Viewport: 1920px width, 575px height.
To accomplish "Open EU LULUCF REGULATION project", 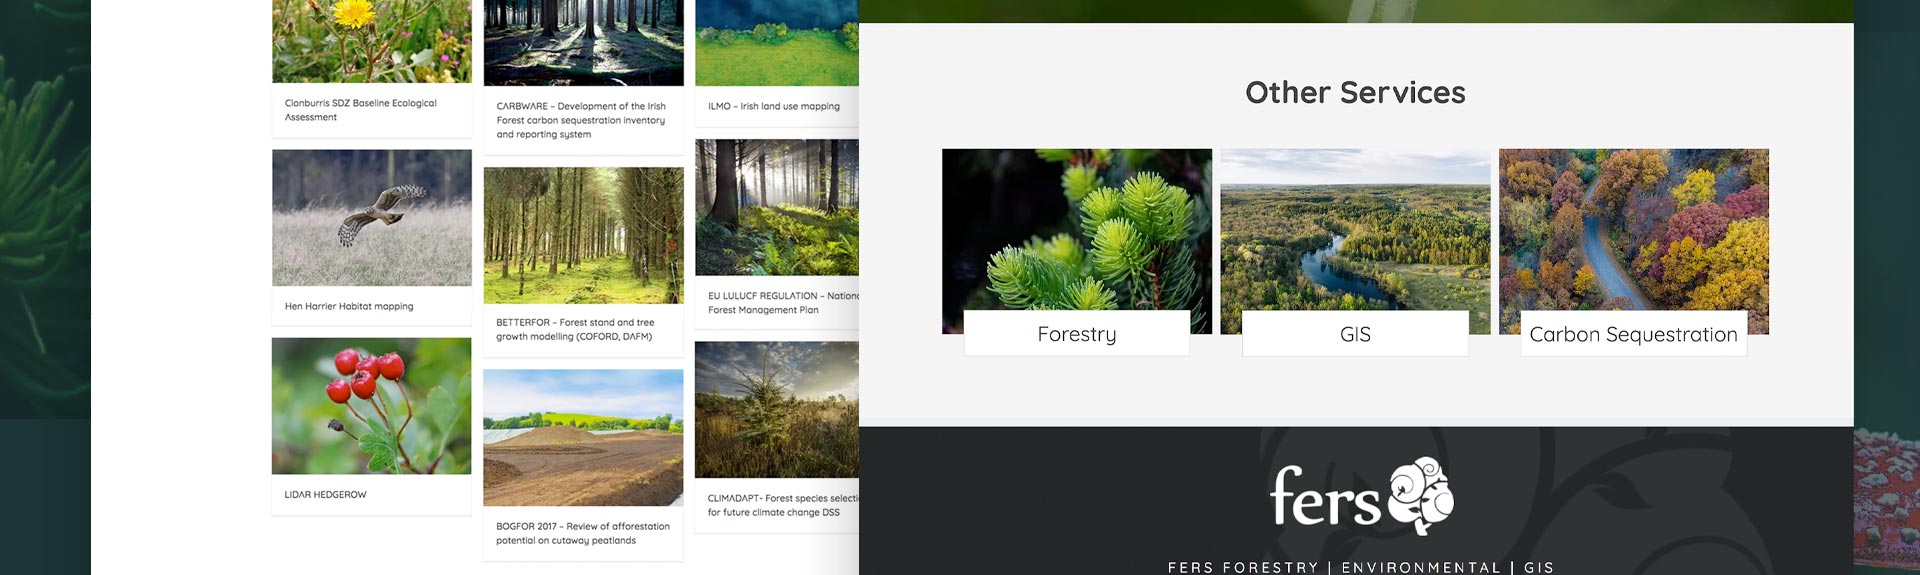I will point(783,303).
